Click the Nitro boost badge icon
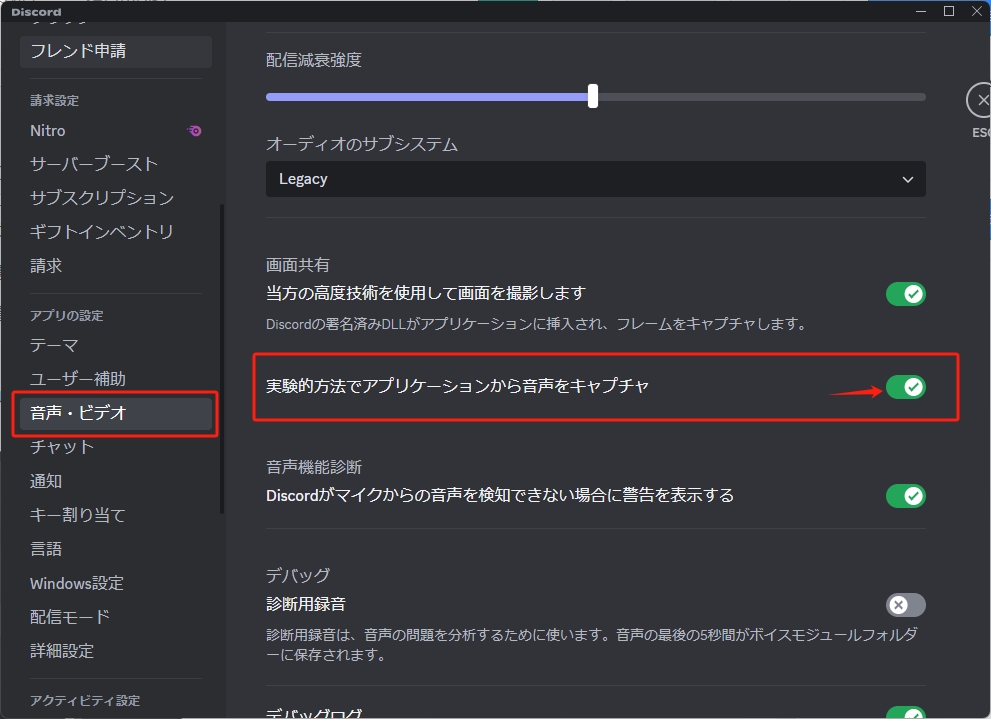Image resolution: width=991 pixels, height=719 pixels. pos(194,131)
